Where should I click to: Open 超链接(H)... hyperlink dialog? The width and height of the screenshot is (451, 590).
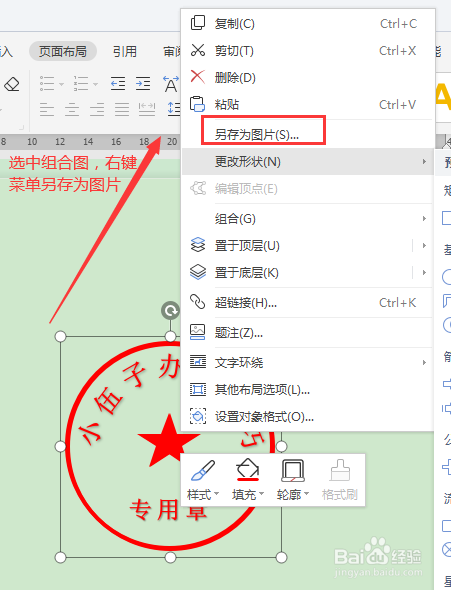click(x=308, y=303)
